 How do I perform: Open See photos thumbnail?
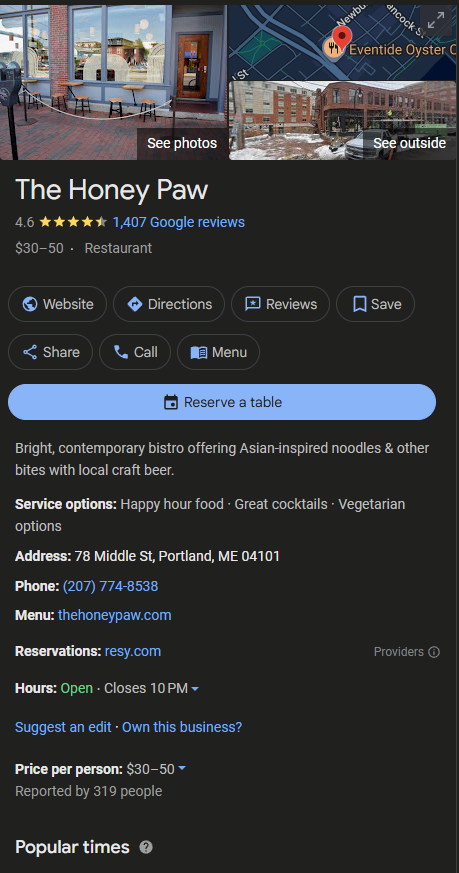click(x=114, y=82)
